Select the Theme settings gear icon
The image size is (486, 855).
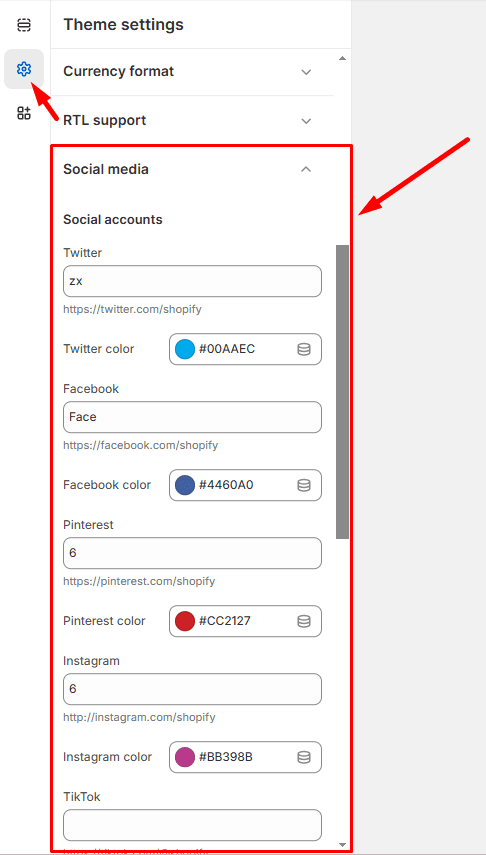tap(24, 69)
